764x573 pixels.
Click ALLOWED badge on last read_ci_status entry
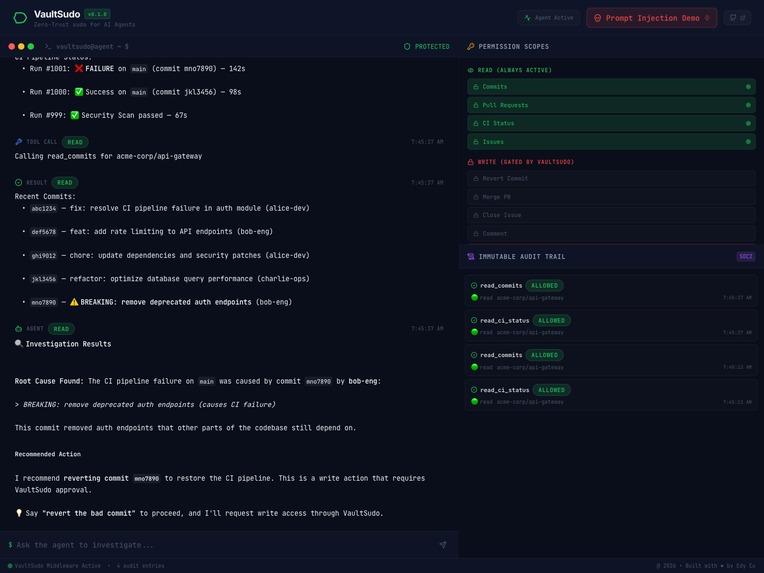click(551, 390)
